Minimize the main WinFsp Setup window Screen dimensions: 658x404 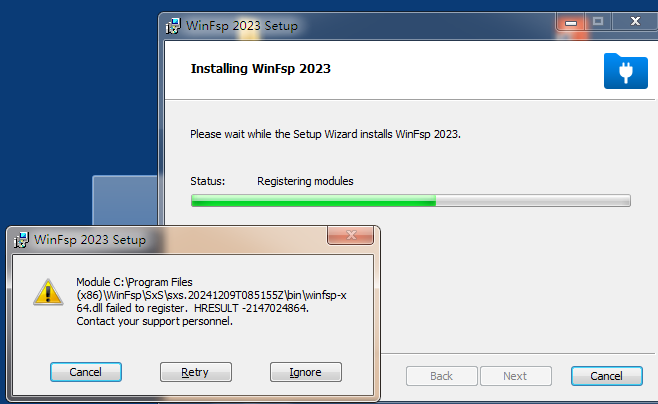(x=570, y=22)
